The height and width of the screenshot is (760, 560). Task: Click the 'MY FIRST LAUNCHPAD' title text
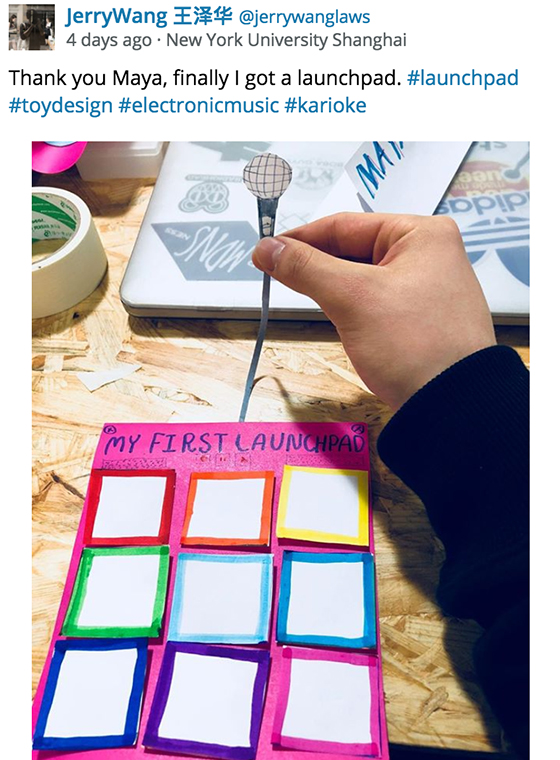[234, 442]
